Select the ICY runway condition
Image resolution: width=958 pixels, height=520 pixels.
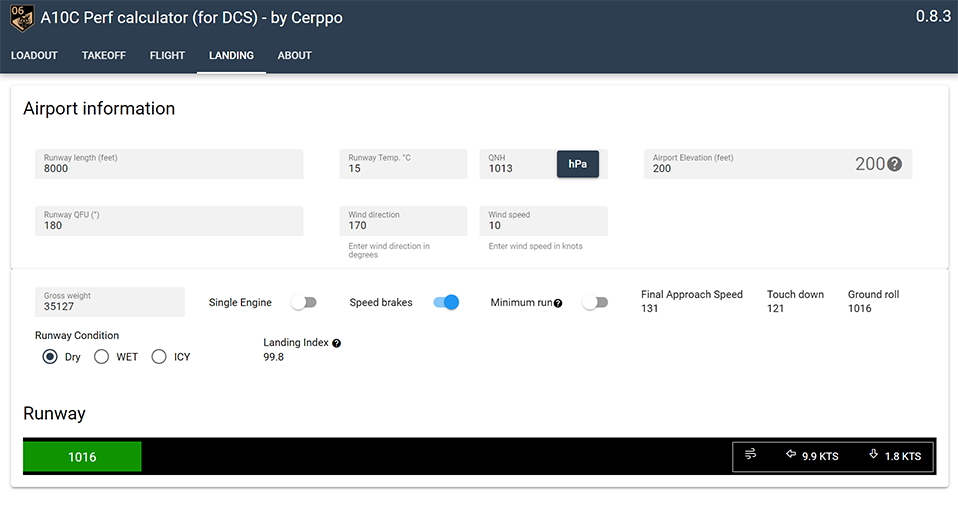(x=159, y=356)
